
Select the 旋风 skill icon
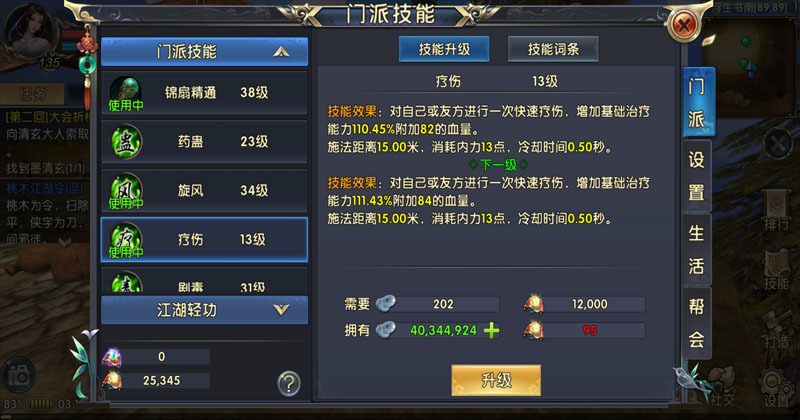pos(126,191)
